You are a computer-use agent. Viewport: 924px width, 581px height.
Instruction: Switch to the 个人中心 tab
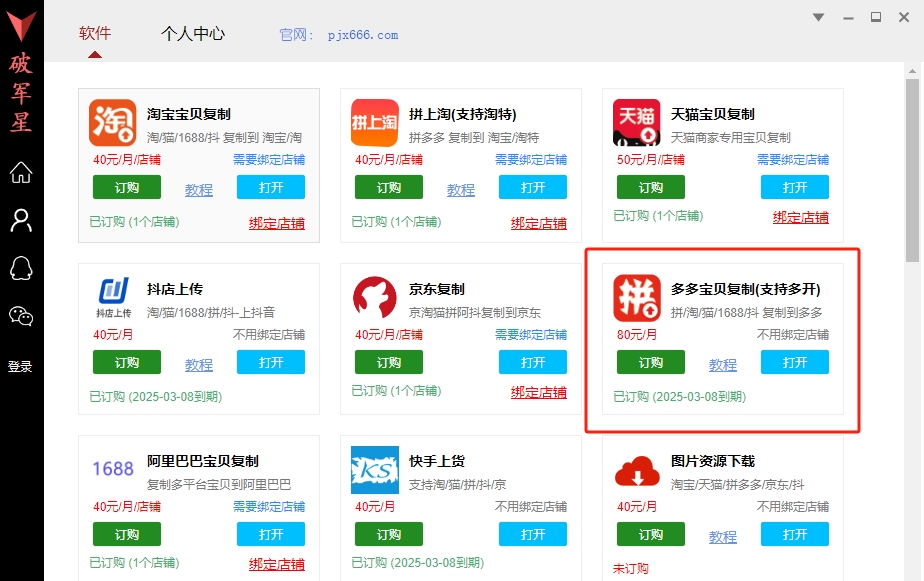click(193, 34)
